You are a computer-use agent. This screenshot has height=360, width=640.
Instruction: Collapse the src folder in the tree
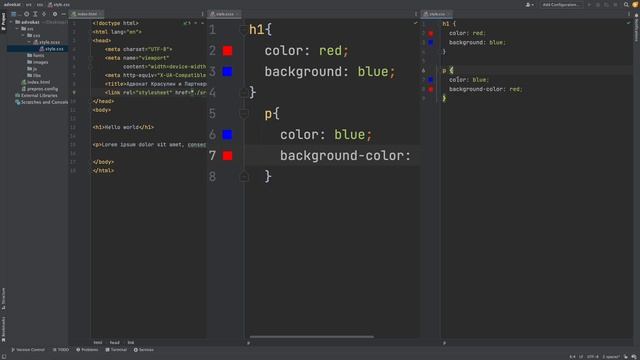pyautogui.click(x=17, y=29)
